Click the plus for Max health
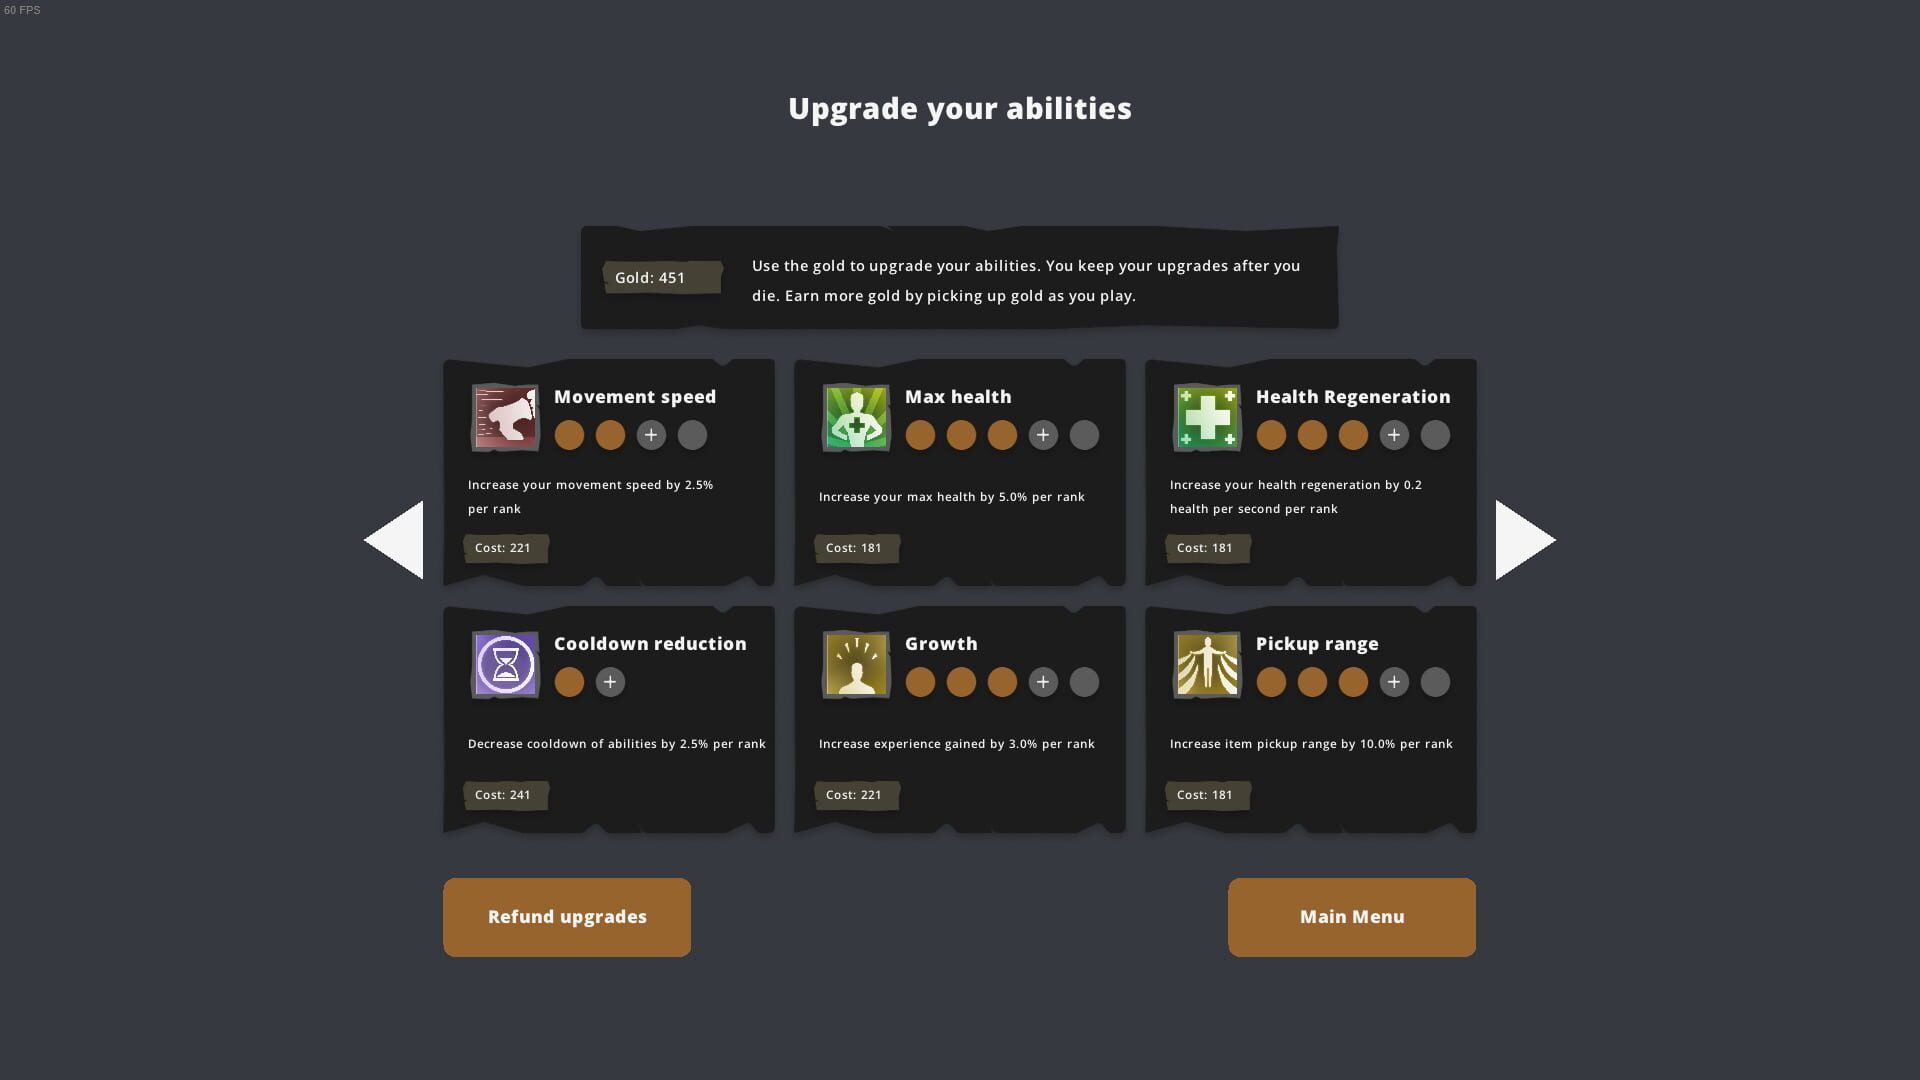This screenshot has width=1920, height=1080. 1043,435
